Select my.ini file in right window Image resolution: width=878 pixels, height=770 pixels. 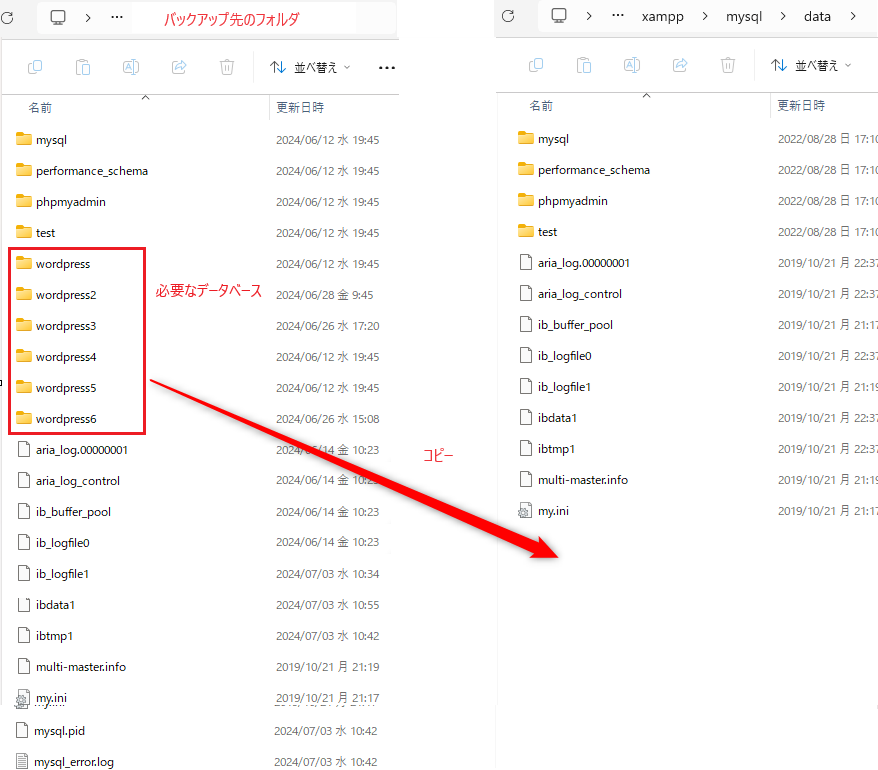(x=553, y=511)
